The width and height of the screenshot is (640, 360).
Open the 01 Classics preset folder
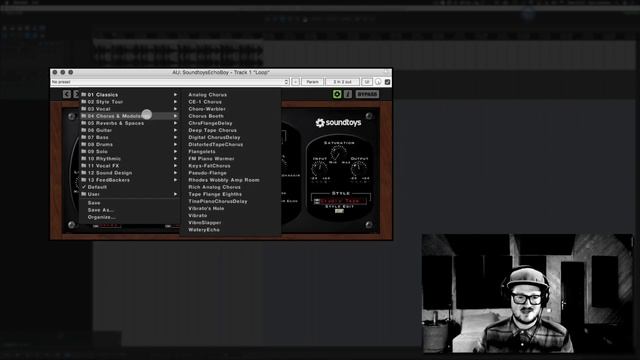pos(130,95)
